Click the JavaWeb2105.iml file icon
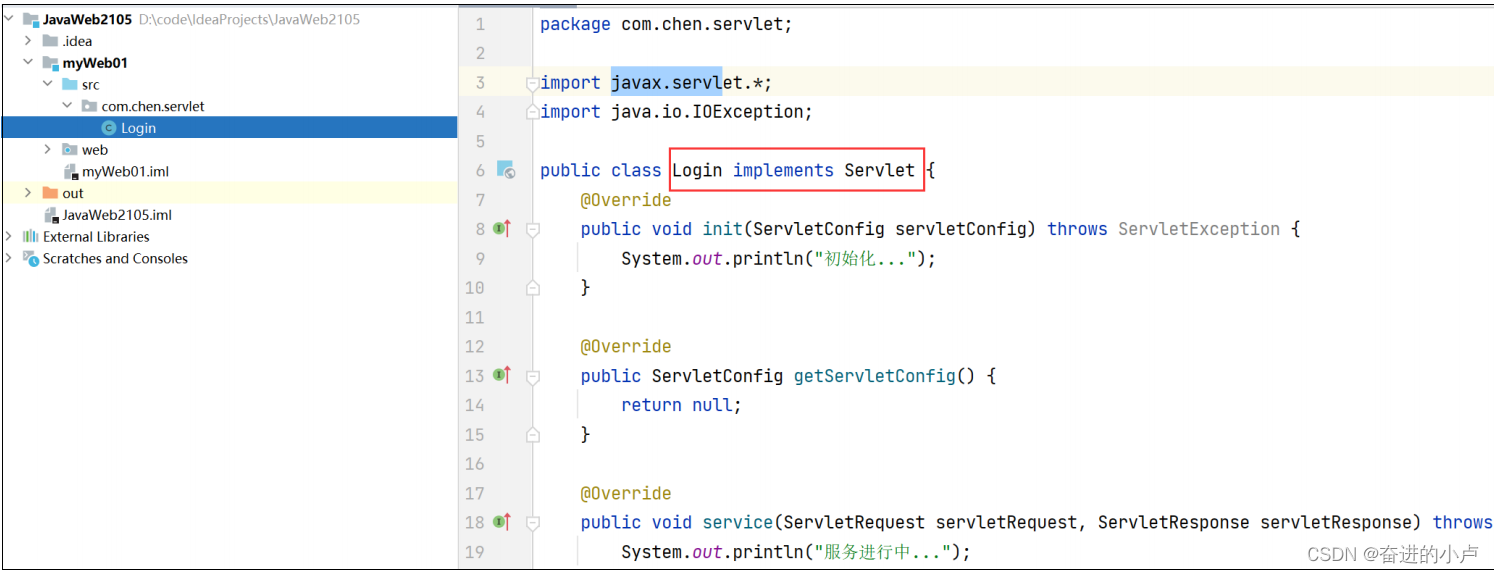This screenshot has height=573, width=1494. pos(51,215)
